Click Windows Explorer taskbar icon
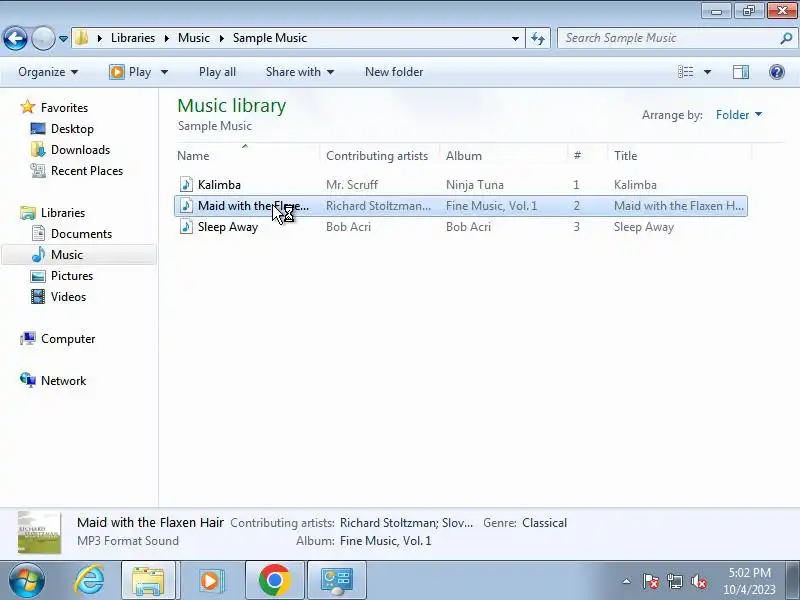The width and height of the screenshot is (800, 600). 148,581
